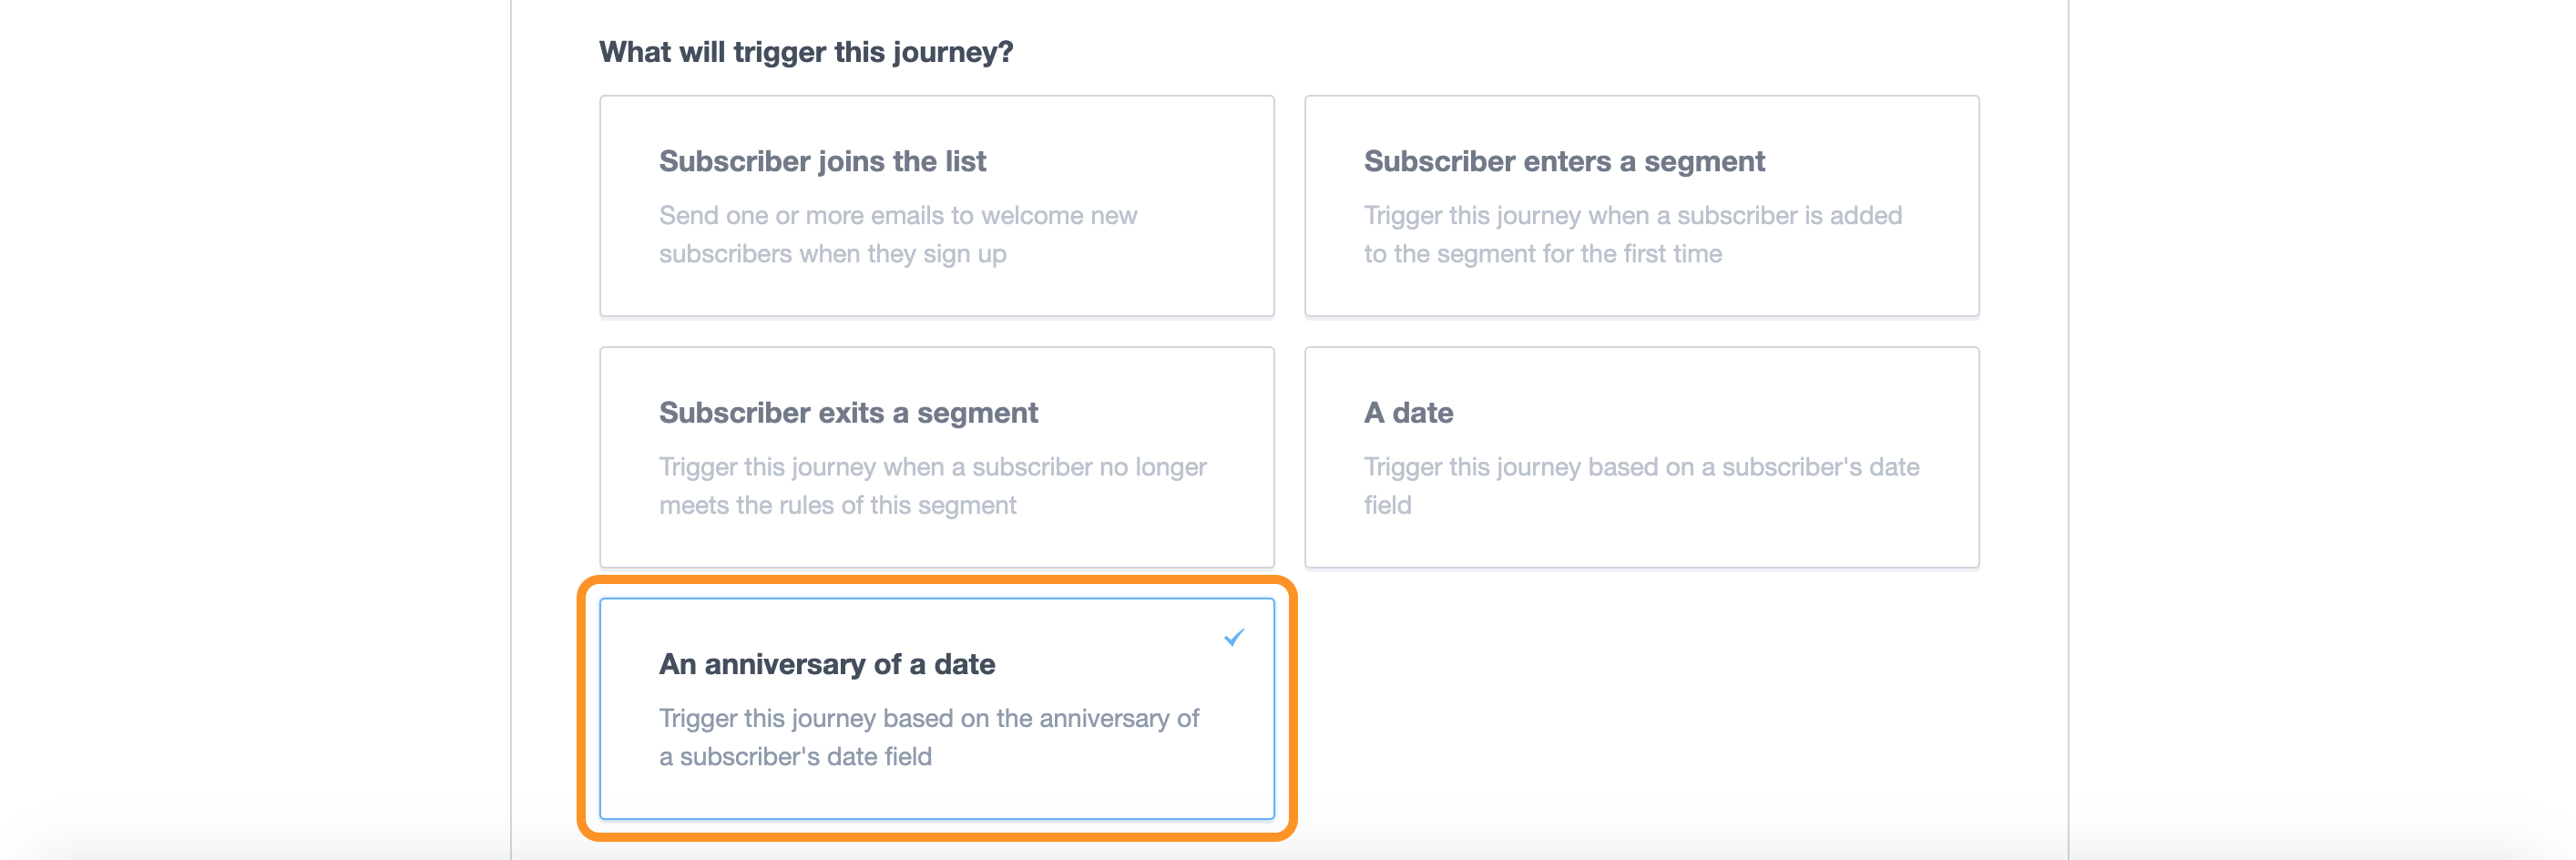
Task: Click the 'based on the anniversary of' description
Action: point(928,718)
